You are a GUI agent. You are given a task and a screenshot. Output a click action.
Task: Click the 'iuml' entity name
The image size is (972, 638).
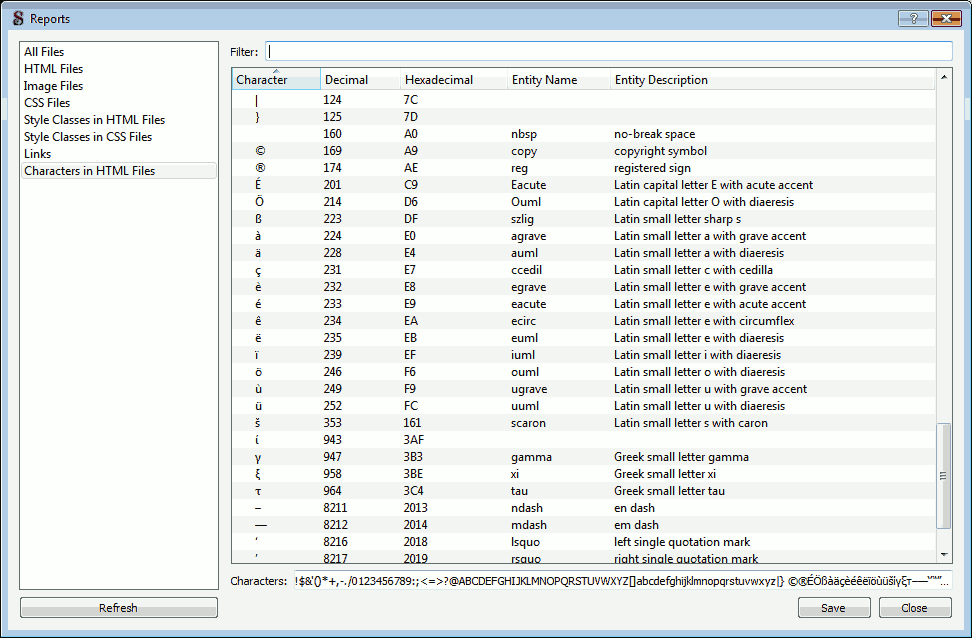[523, 355]
